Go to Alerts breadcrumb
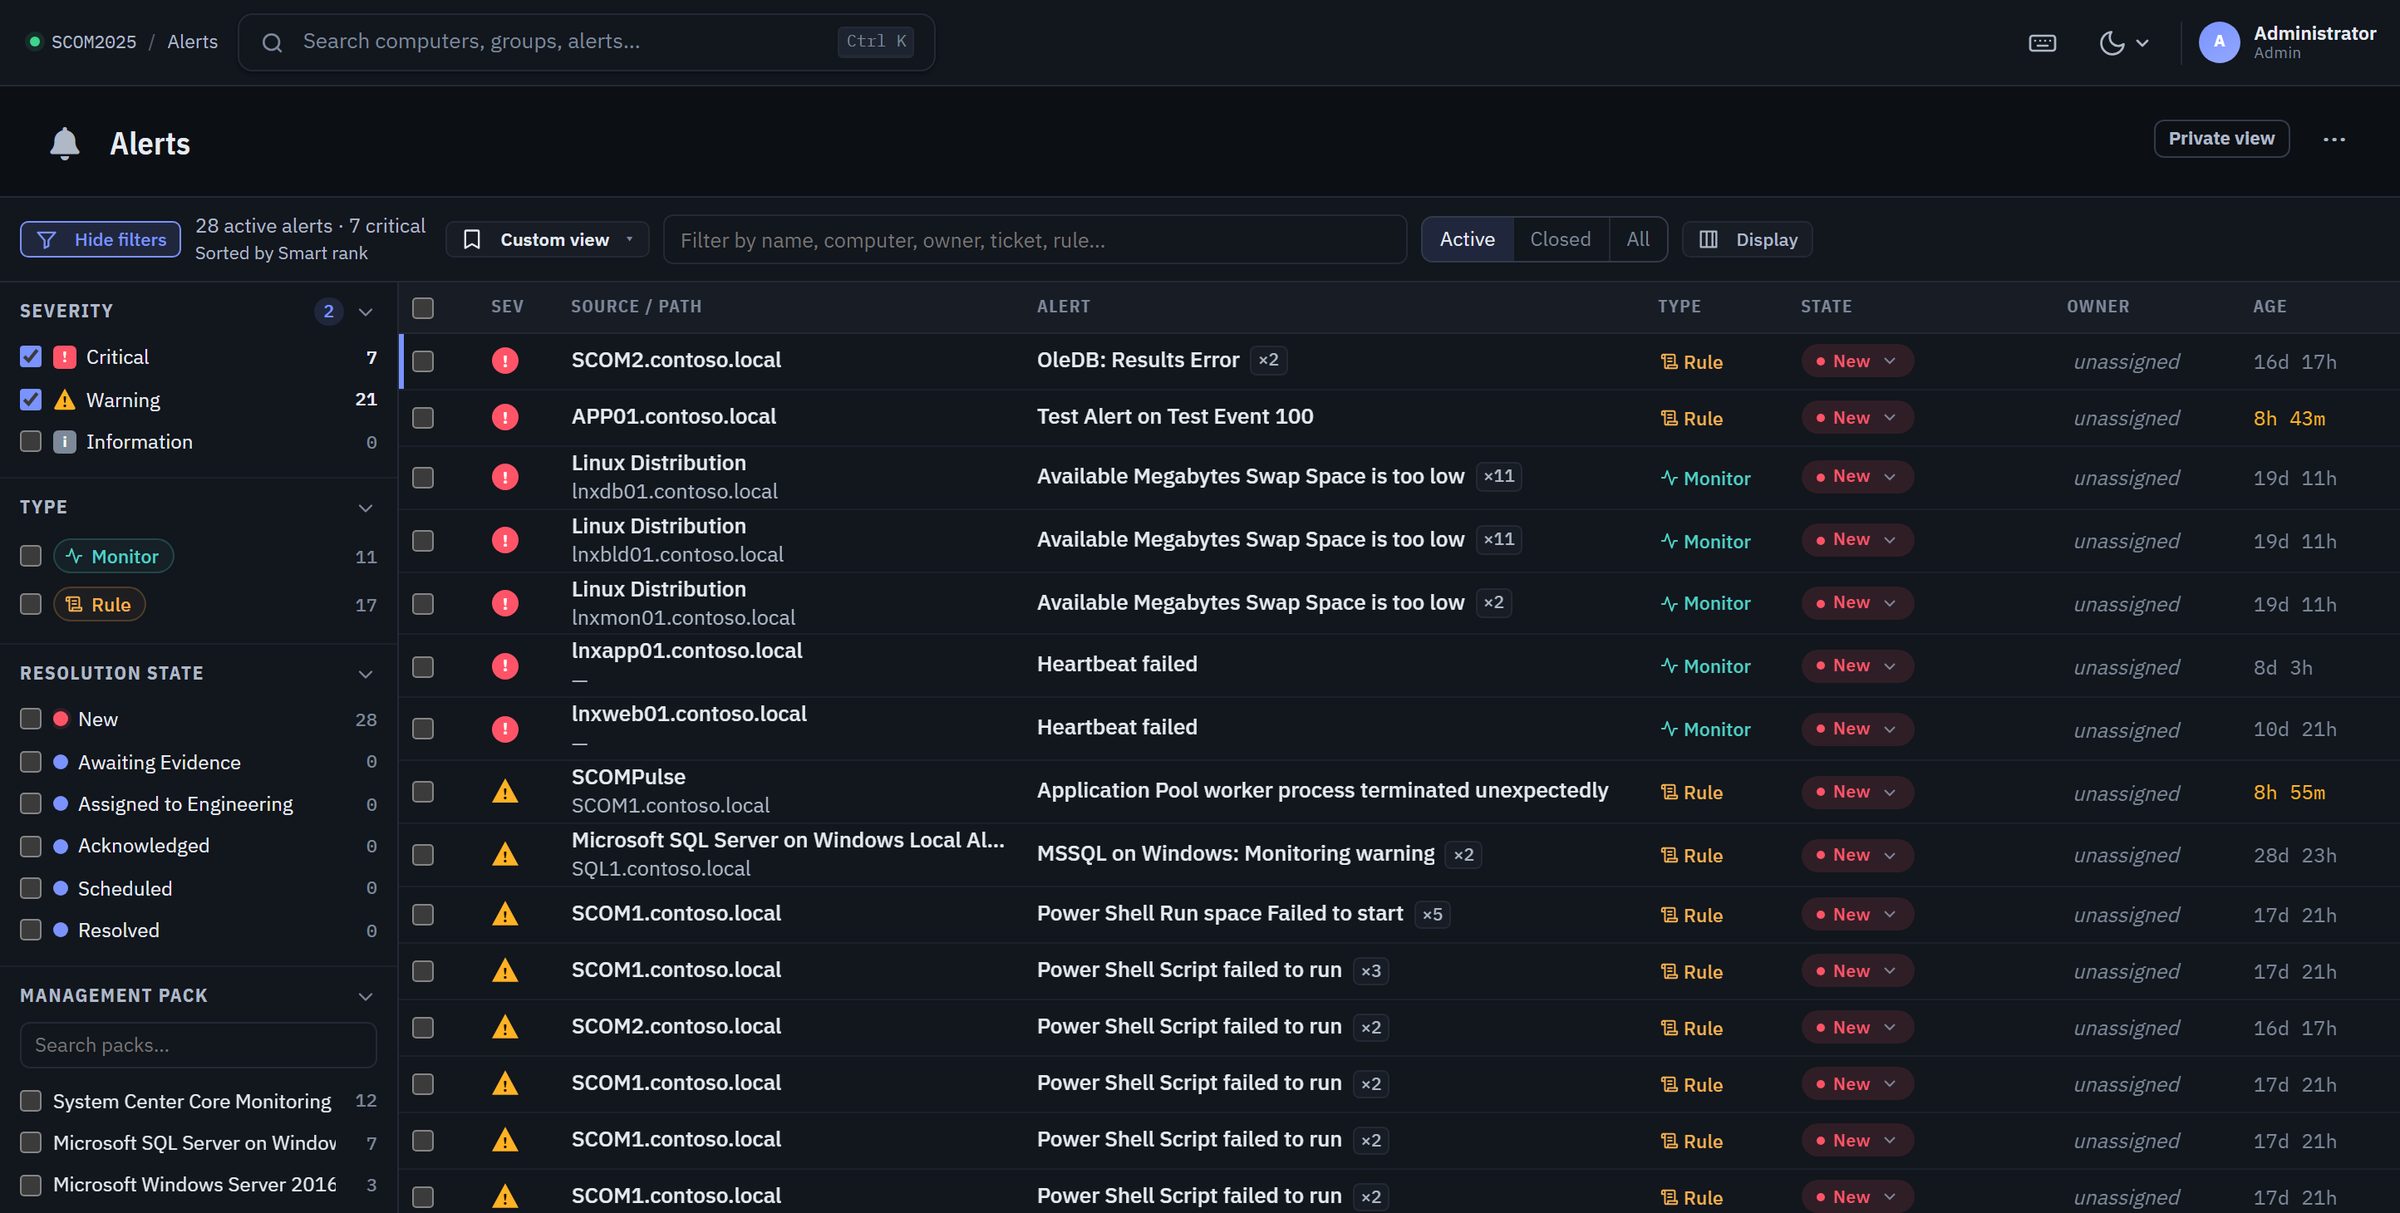 (x=192, y=42)
